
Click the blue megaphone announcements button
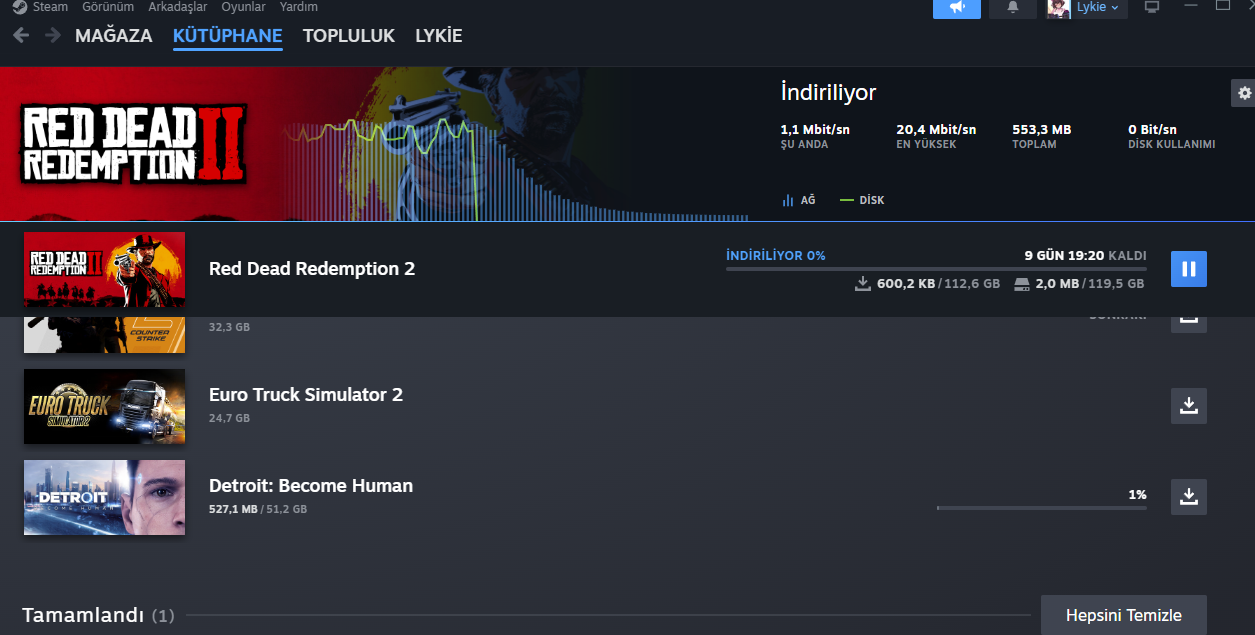click(x=957, y=8)
